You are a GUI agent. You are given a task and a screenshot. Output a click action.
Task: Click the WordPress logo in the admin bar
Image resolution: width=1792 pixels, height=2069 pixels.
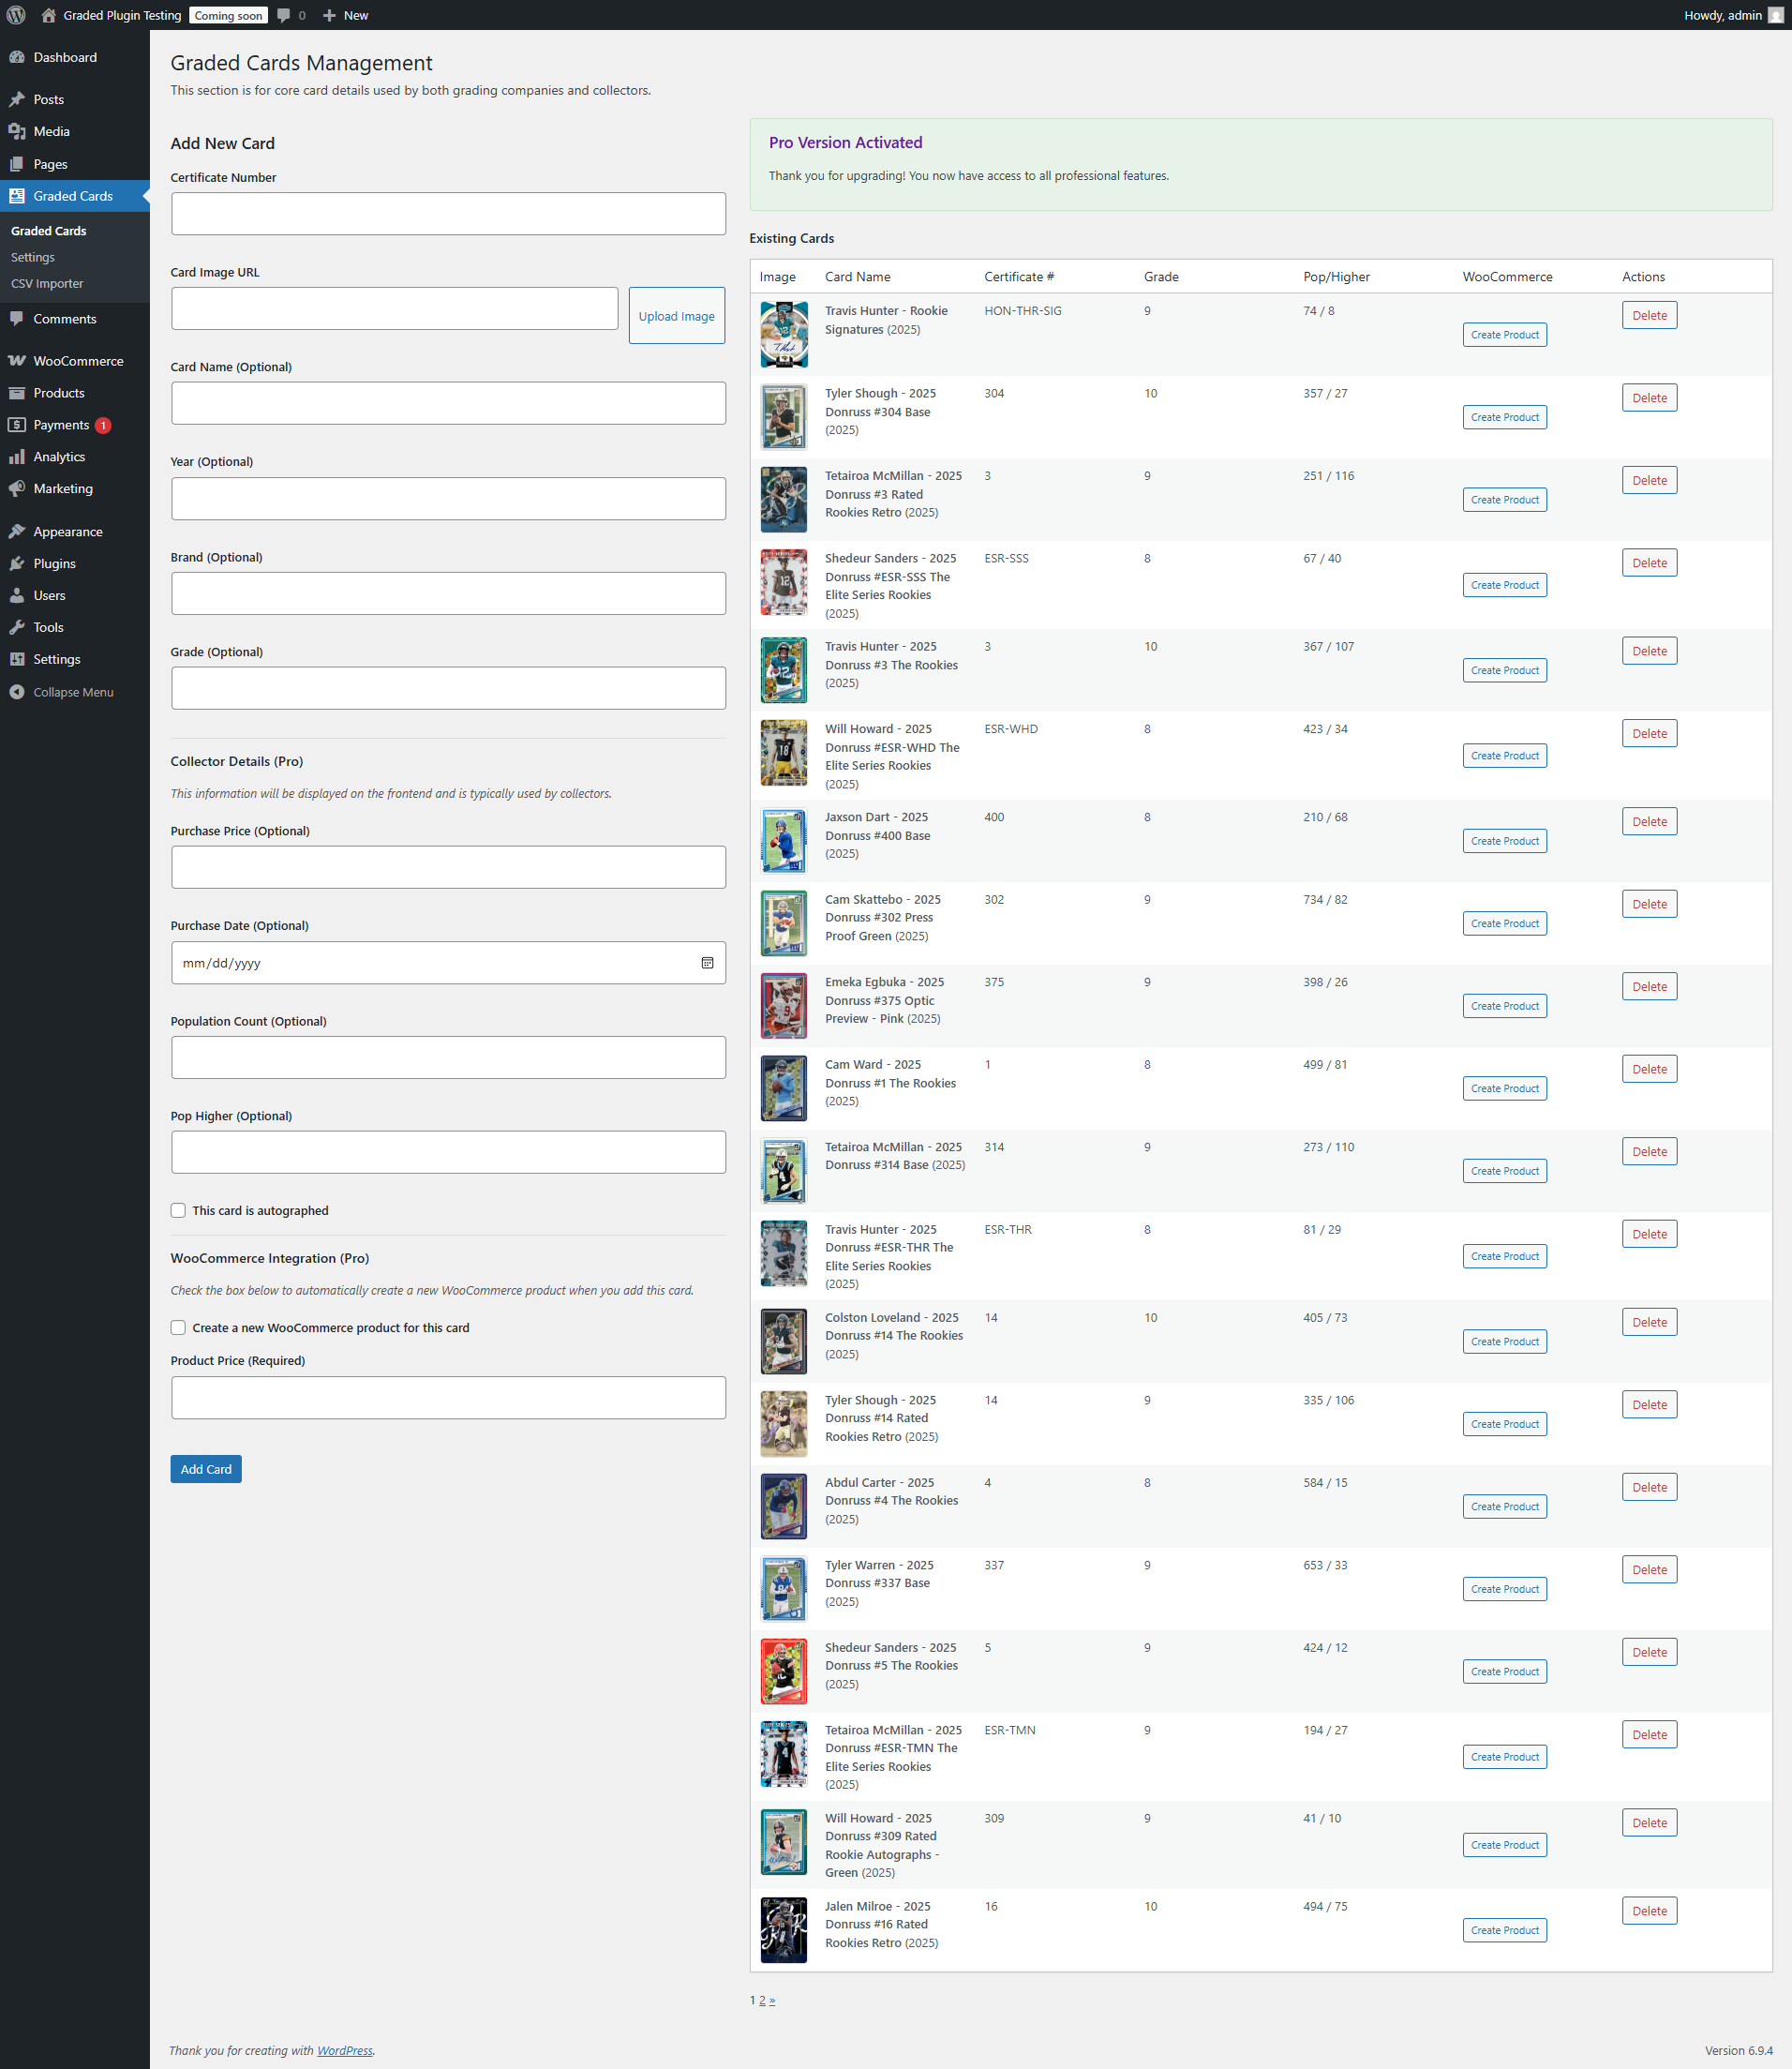pyautogui.click(x=15, y=15)
